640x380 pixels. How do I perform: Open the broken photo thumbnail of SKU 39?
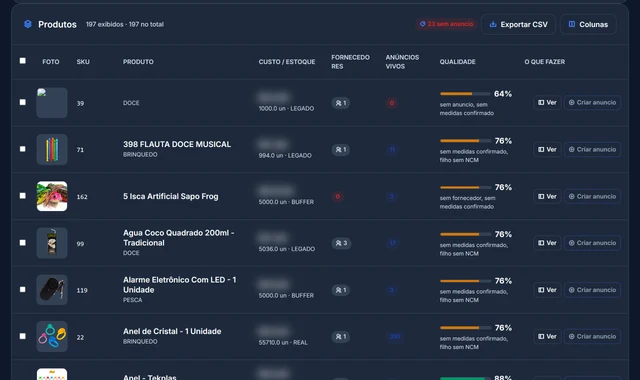point(52,103)
